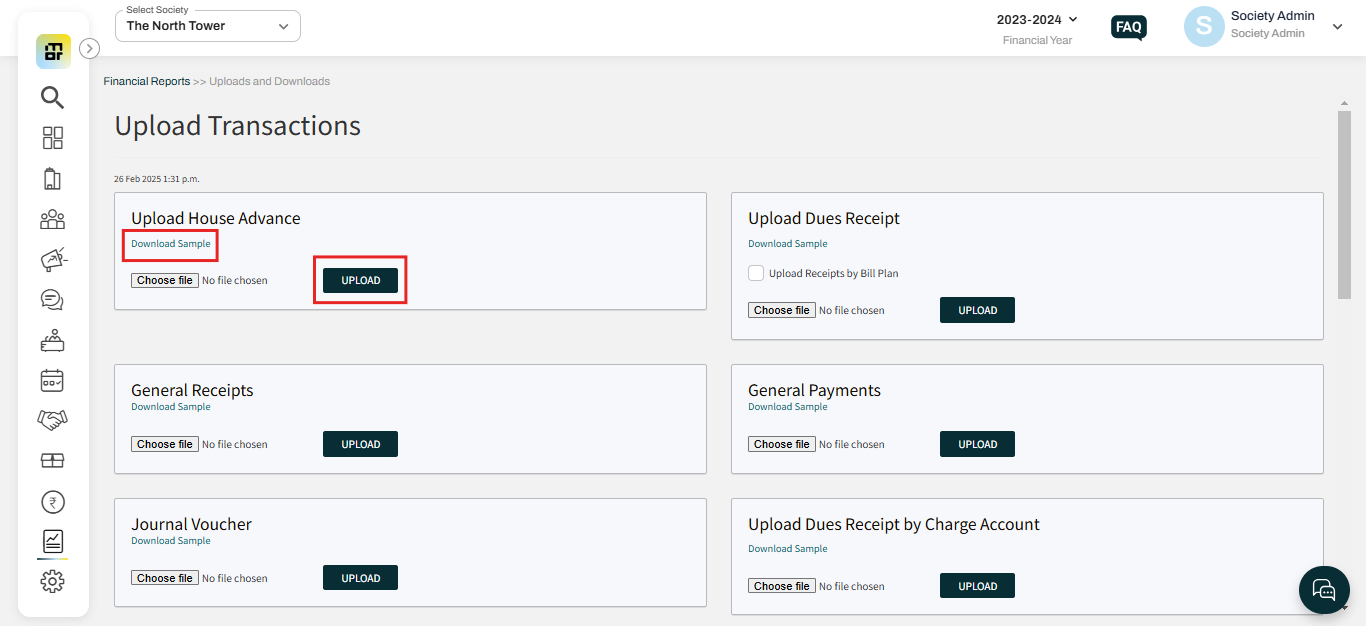Click the calendar icon in sidebar
Image resolution: width=1366 pixels, height=626 pixels.
[52, 380]
